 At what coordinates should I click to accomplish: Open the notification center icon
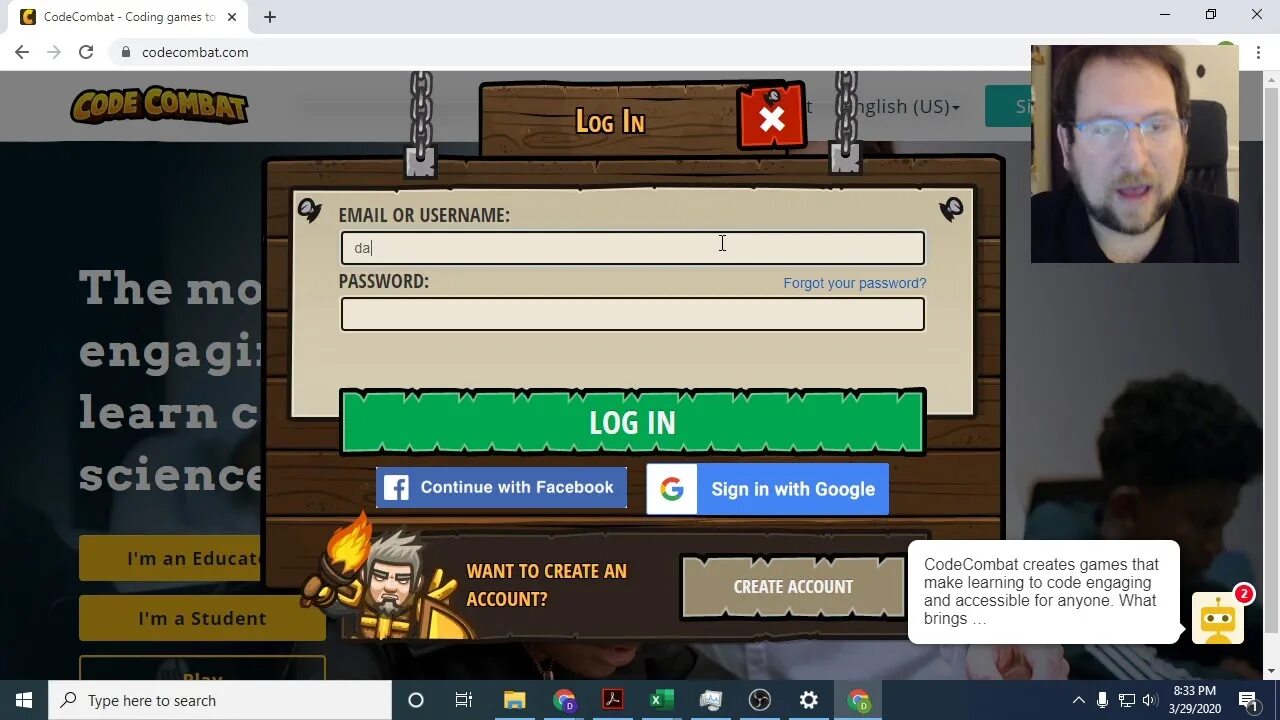(1249, 700)
